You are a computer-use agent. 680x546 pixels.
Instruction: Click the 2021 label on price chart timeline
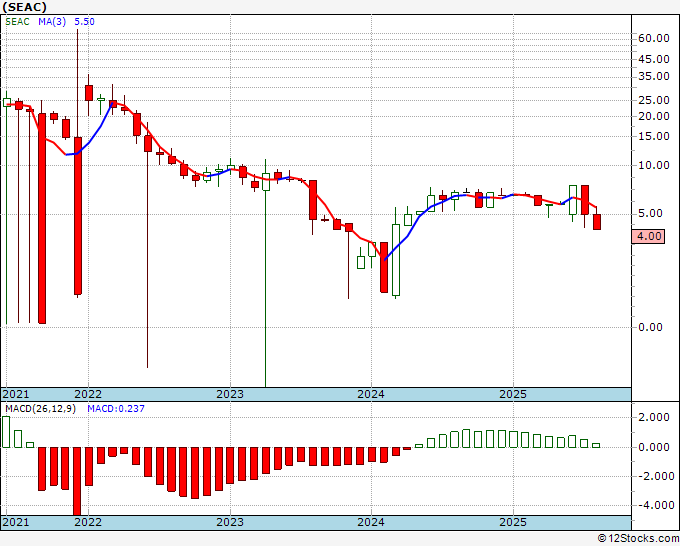16,394
